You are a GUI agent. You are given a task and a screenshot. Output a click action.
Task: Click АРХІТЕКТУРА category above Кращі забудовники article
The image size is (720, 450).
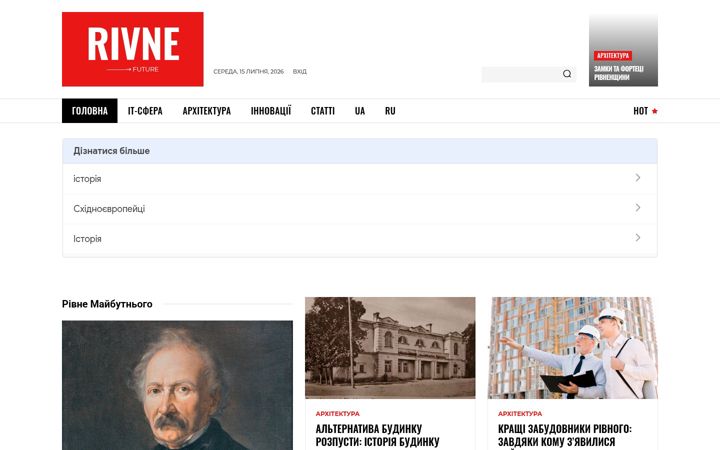point(520,414)
